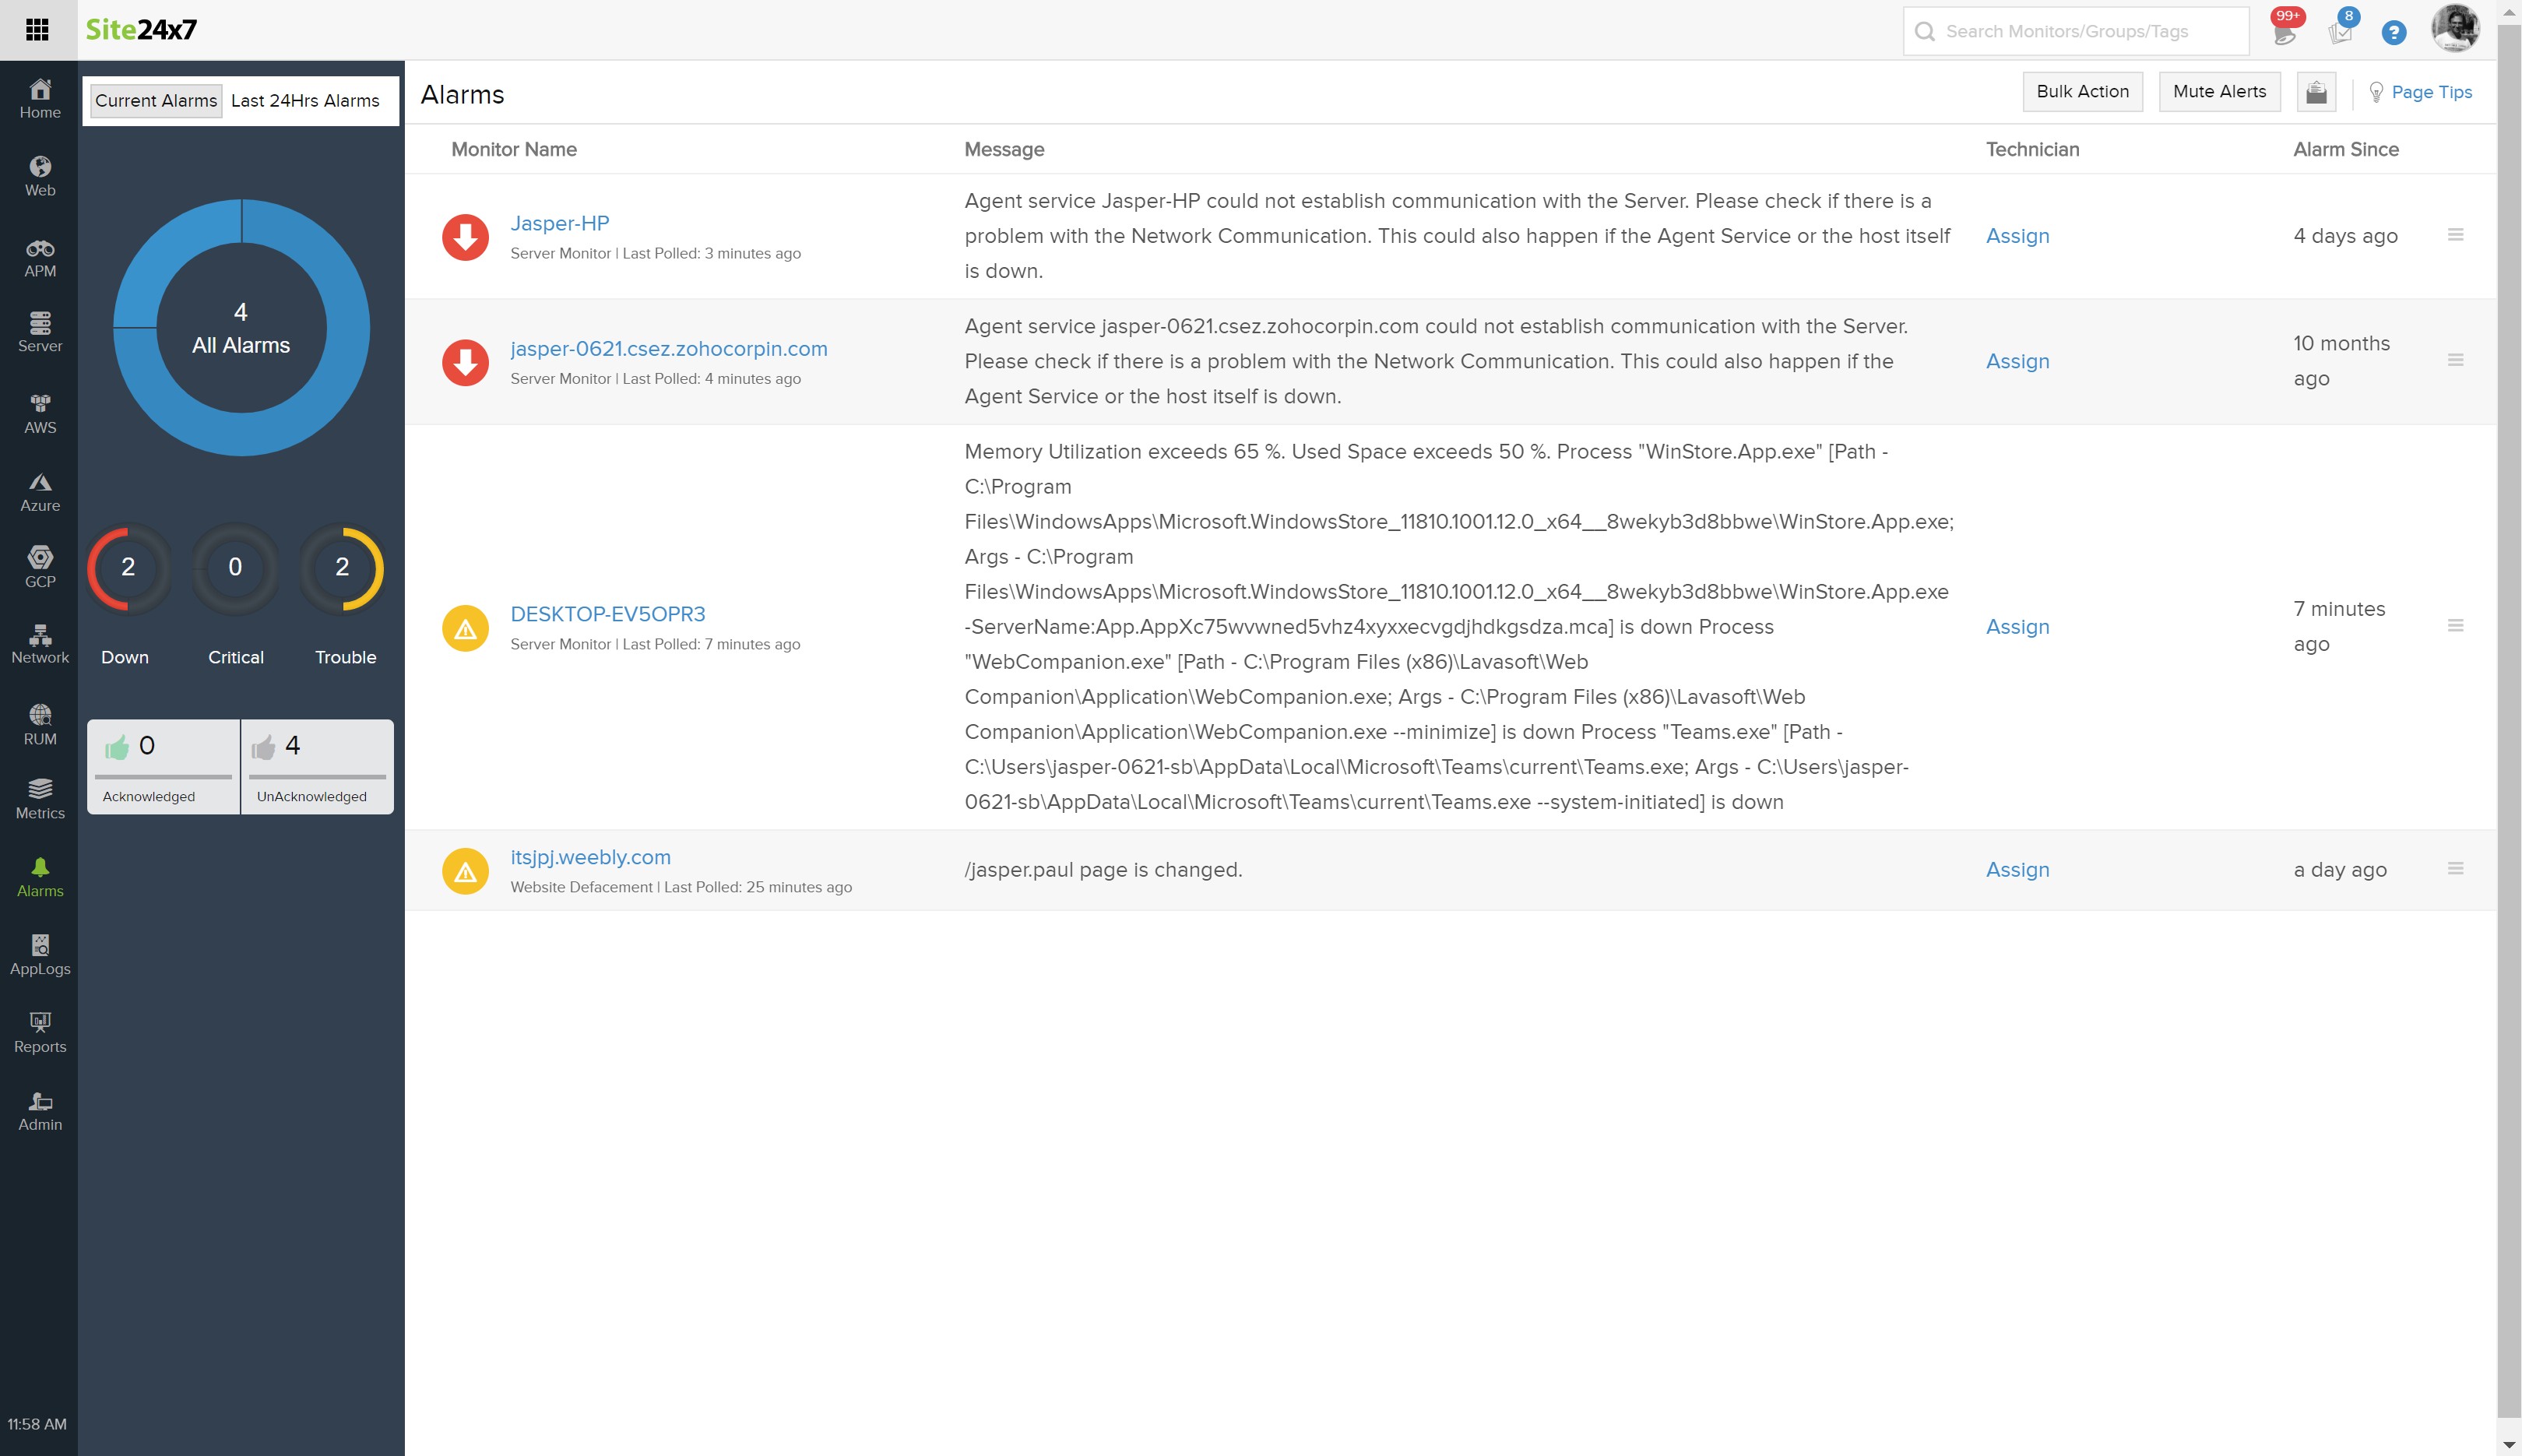Click the red 99+ notifications icon

click(x=2284, y=31)
